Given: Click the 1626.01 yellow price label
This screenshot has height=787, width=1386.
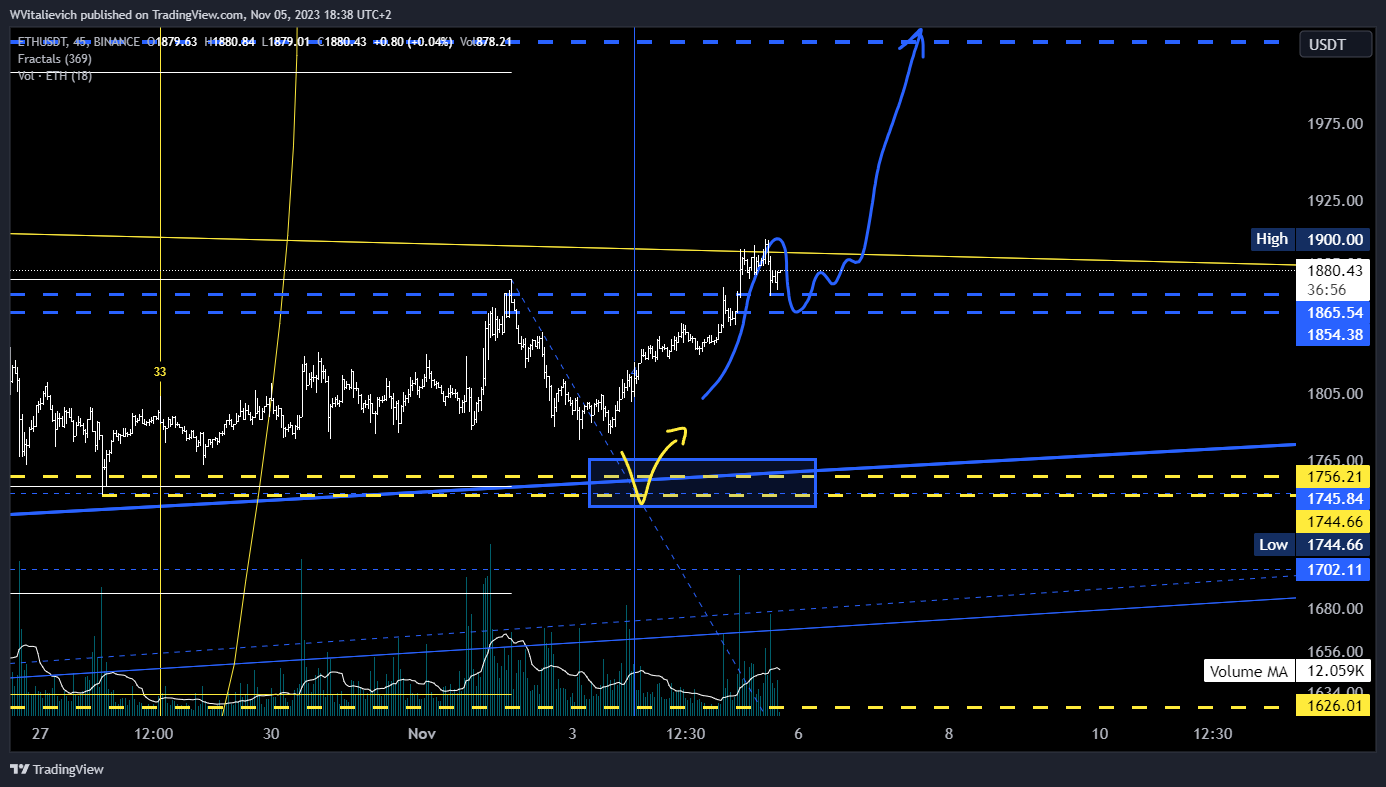Looking at the screenshot, I should (x=1334, y=706).
